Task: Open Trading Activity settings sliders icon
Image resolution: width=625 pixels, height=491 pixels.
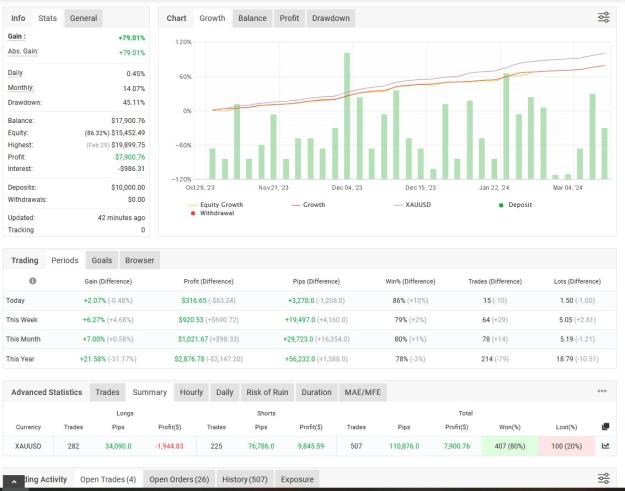Action: pos(603,478)
